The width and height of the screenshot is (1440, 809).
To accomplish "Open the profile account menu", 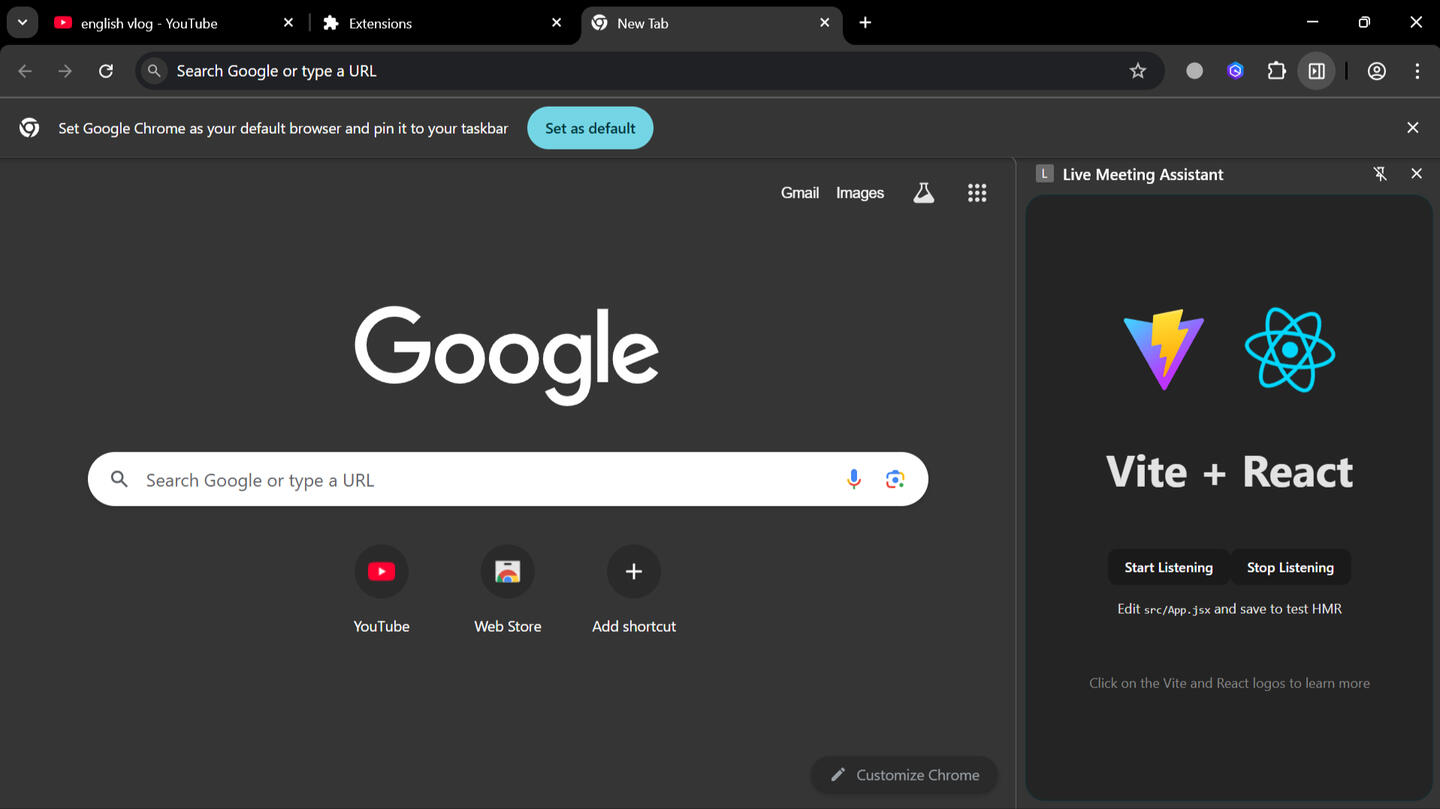I will 1376,71.
